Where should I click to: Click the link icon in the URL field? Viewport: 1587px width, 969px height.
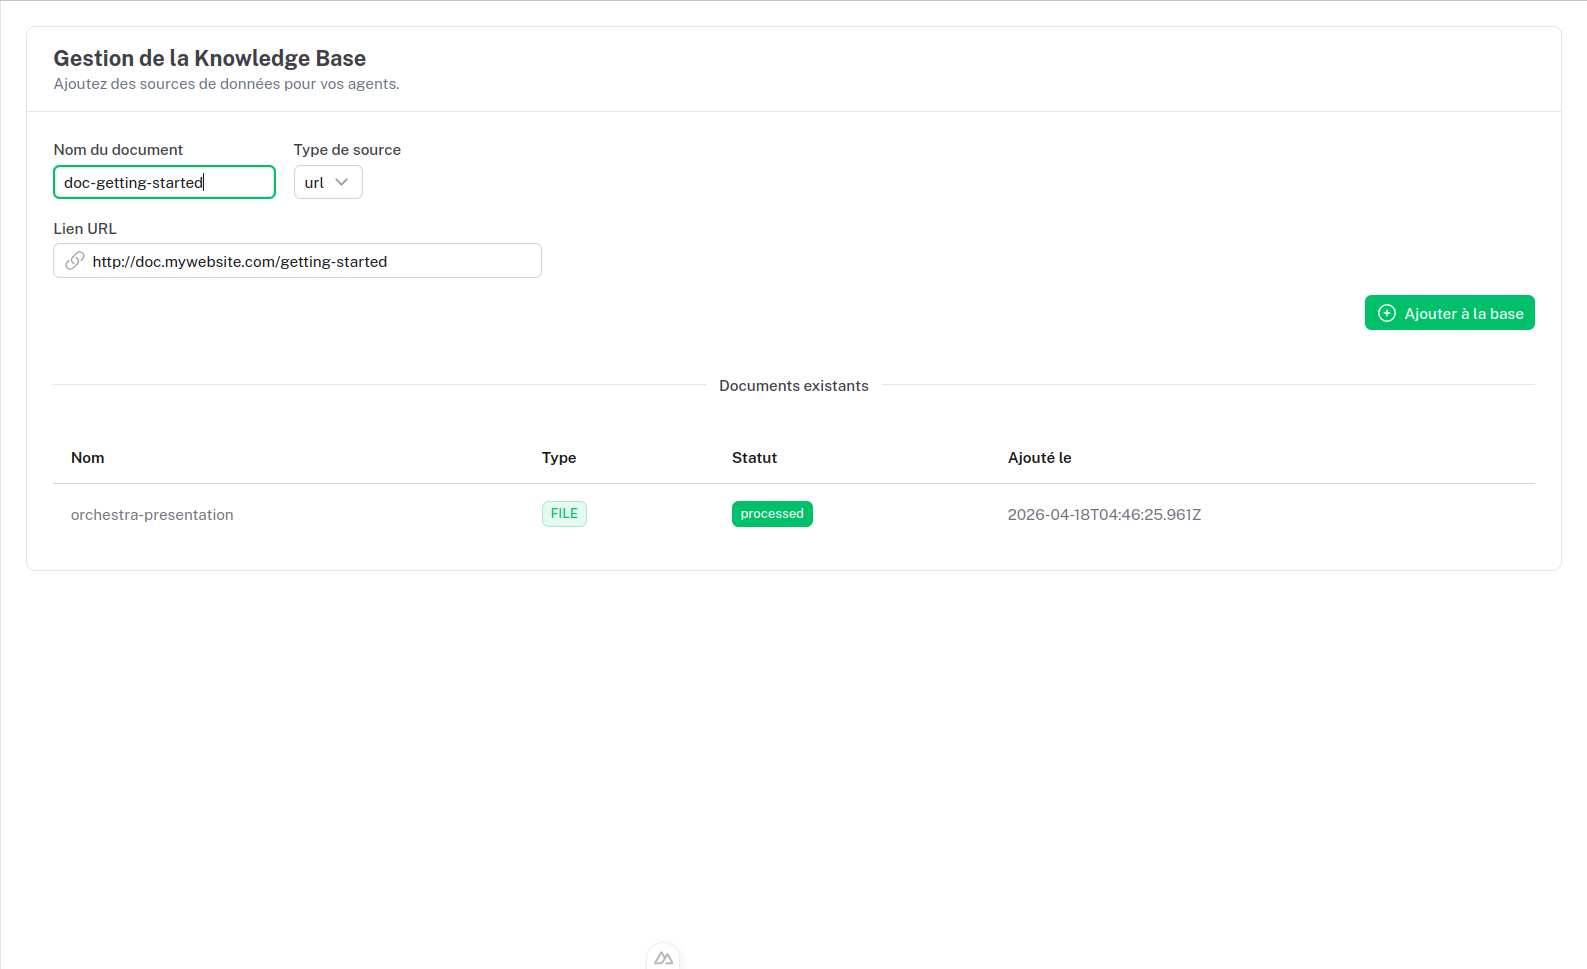(x=75, y=261)
